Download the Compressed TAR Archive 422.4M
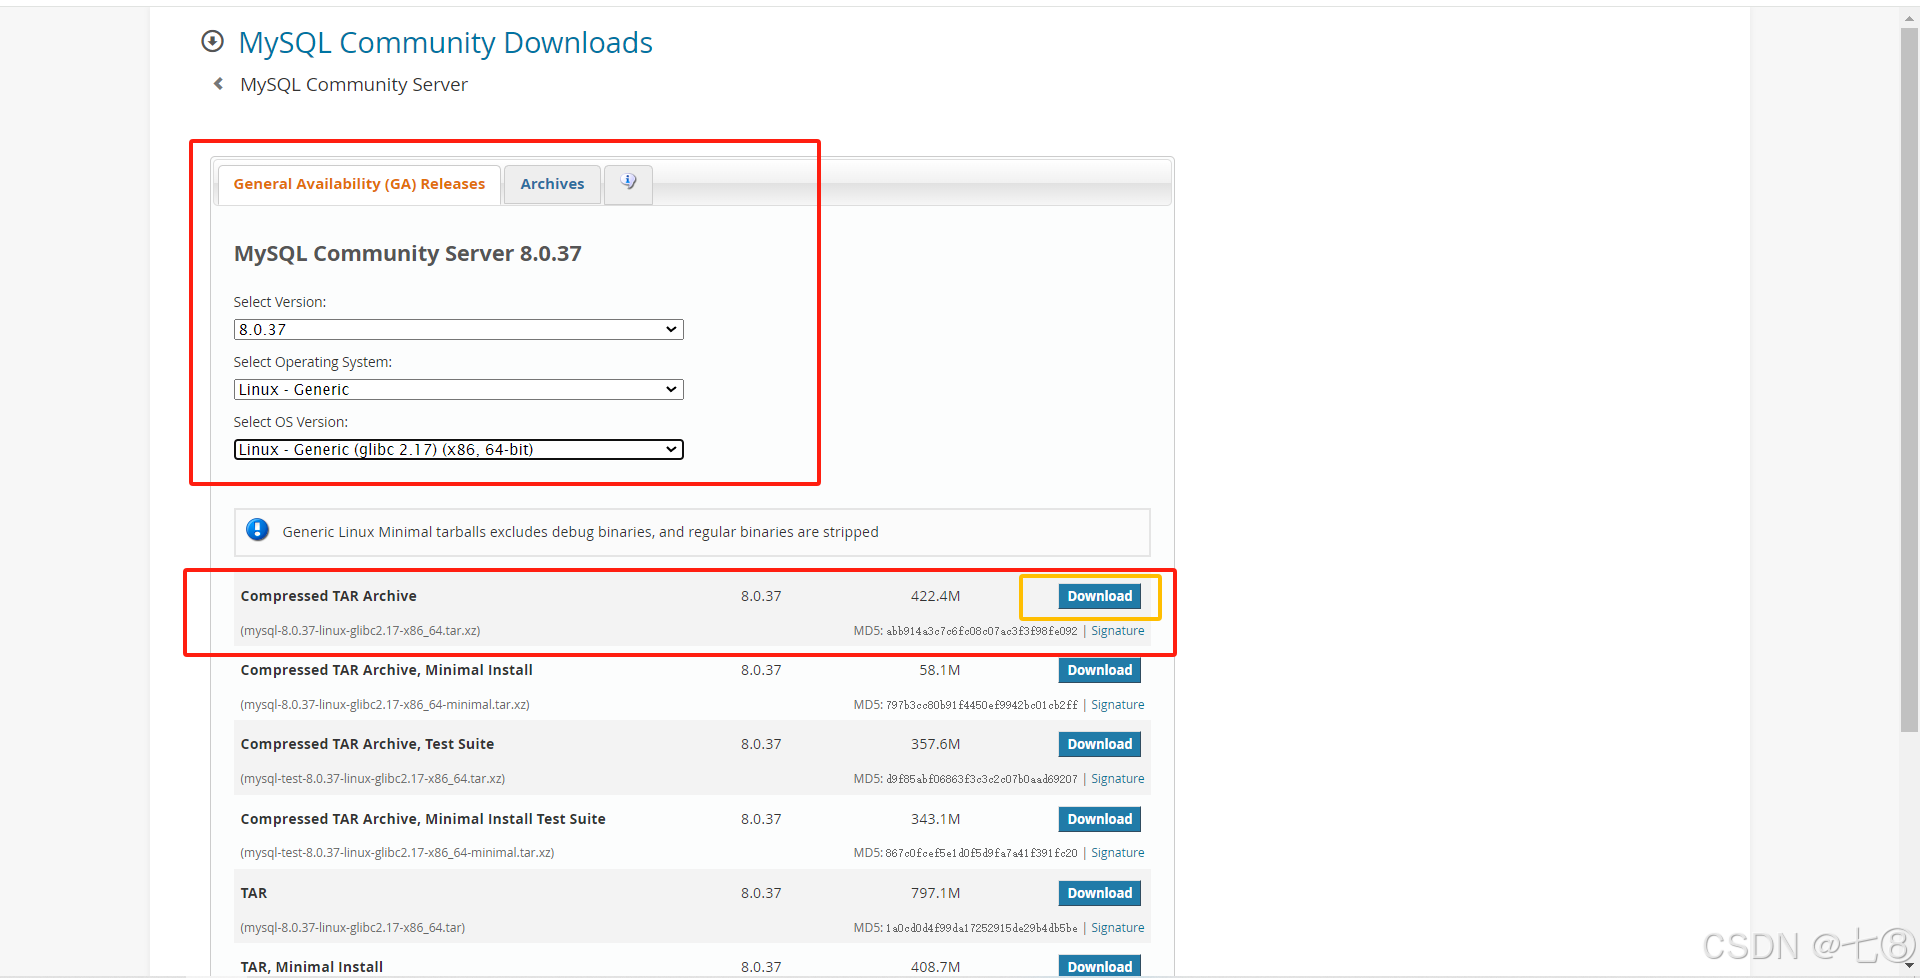 point(1099,596)
